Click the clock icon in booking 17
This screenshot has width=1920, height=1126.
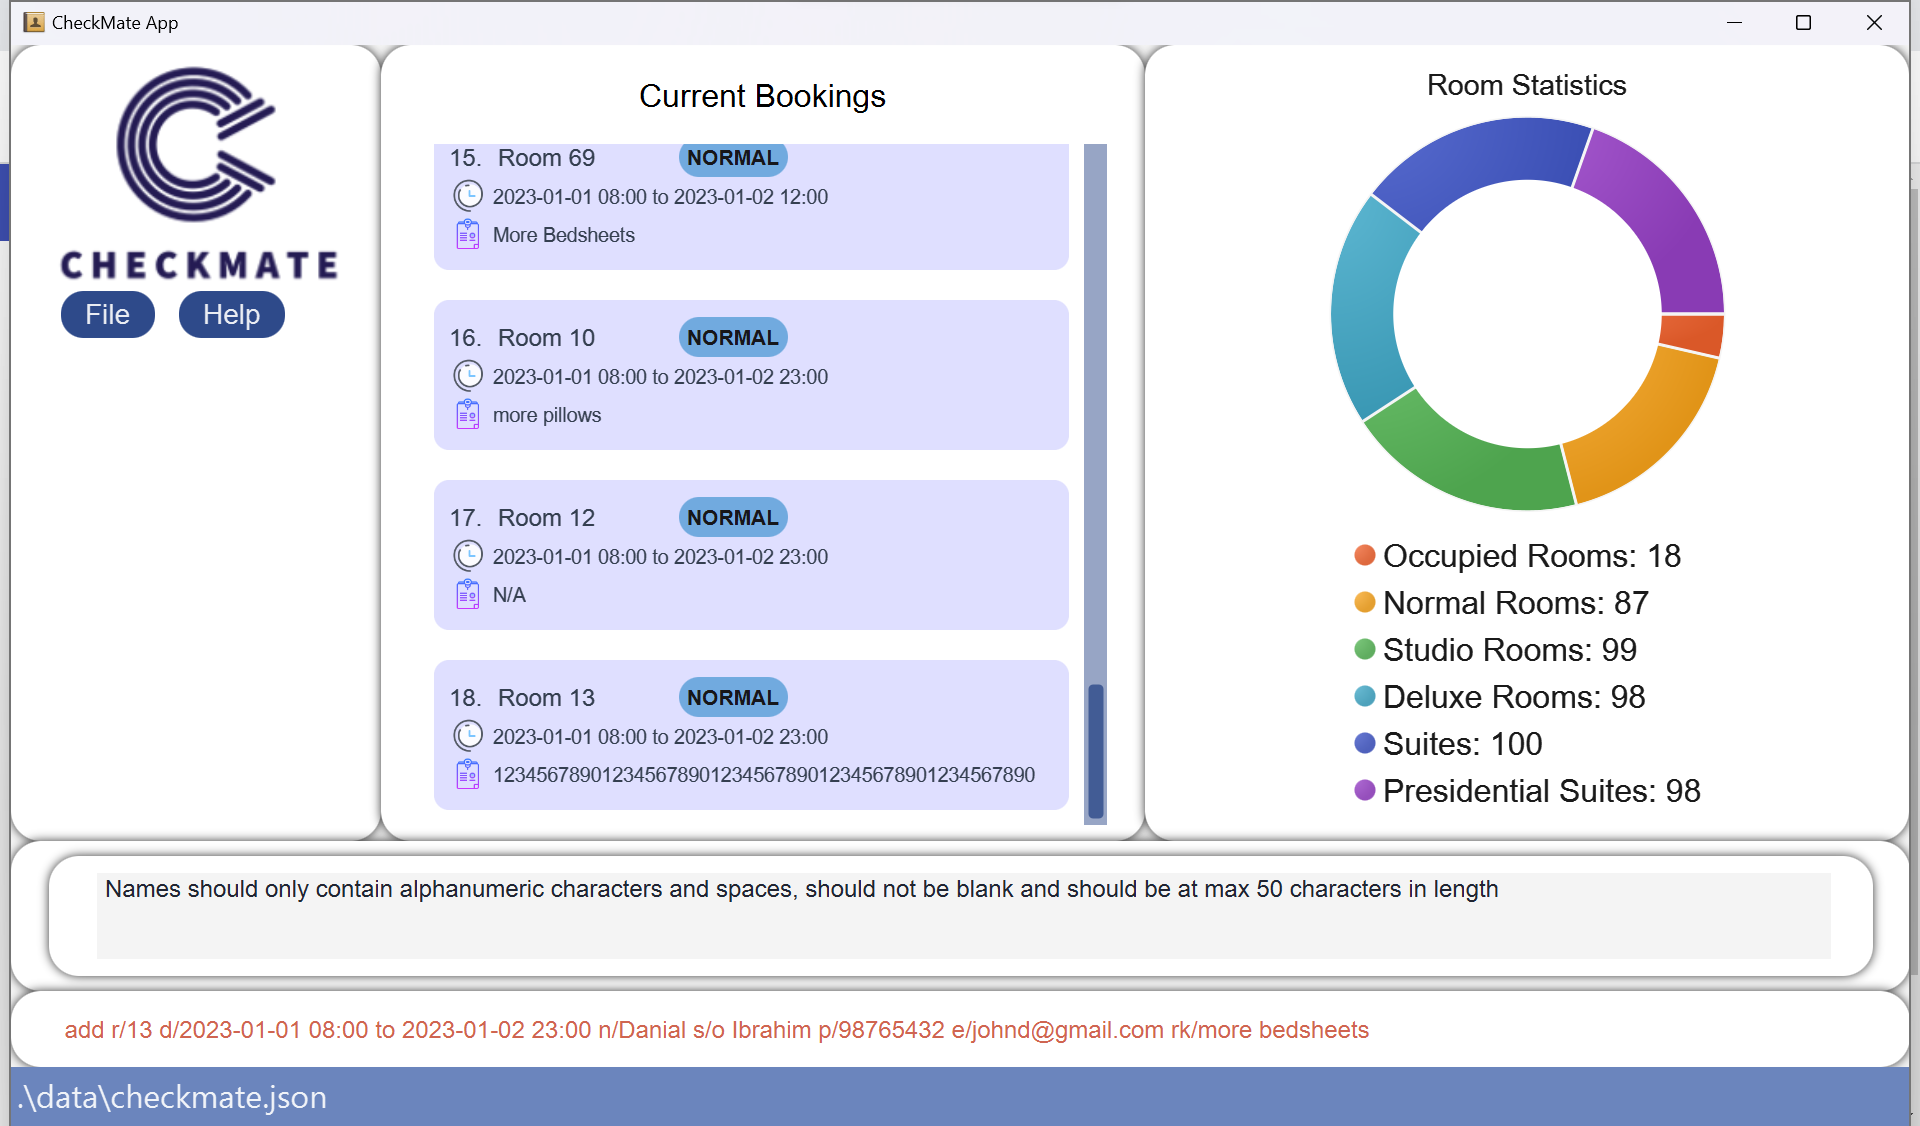[x=468, y=556]
